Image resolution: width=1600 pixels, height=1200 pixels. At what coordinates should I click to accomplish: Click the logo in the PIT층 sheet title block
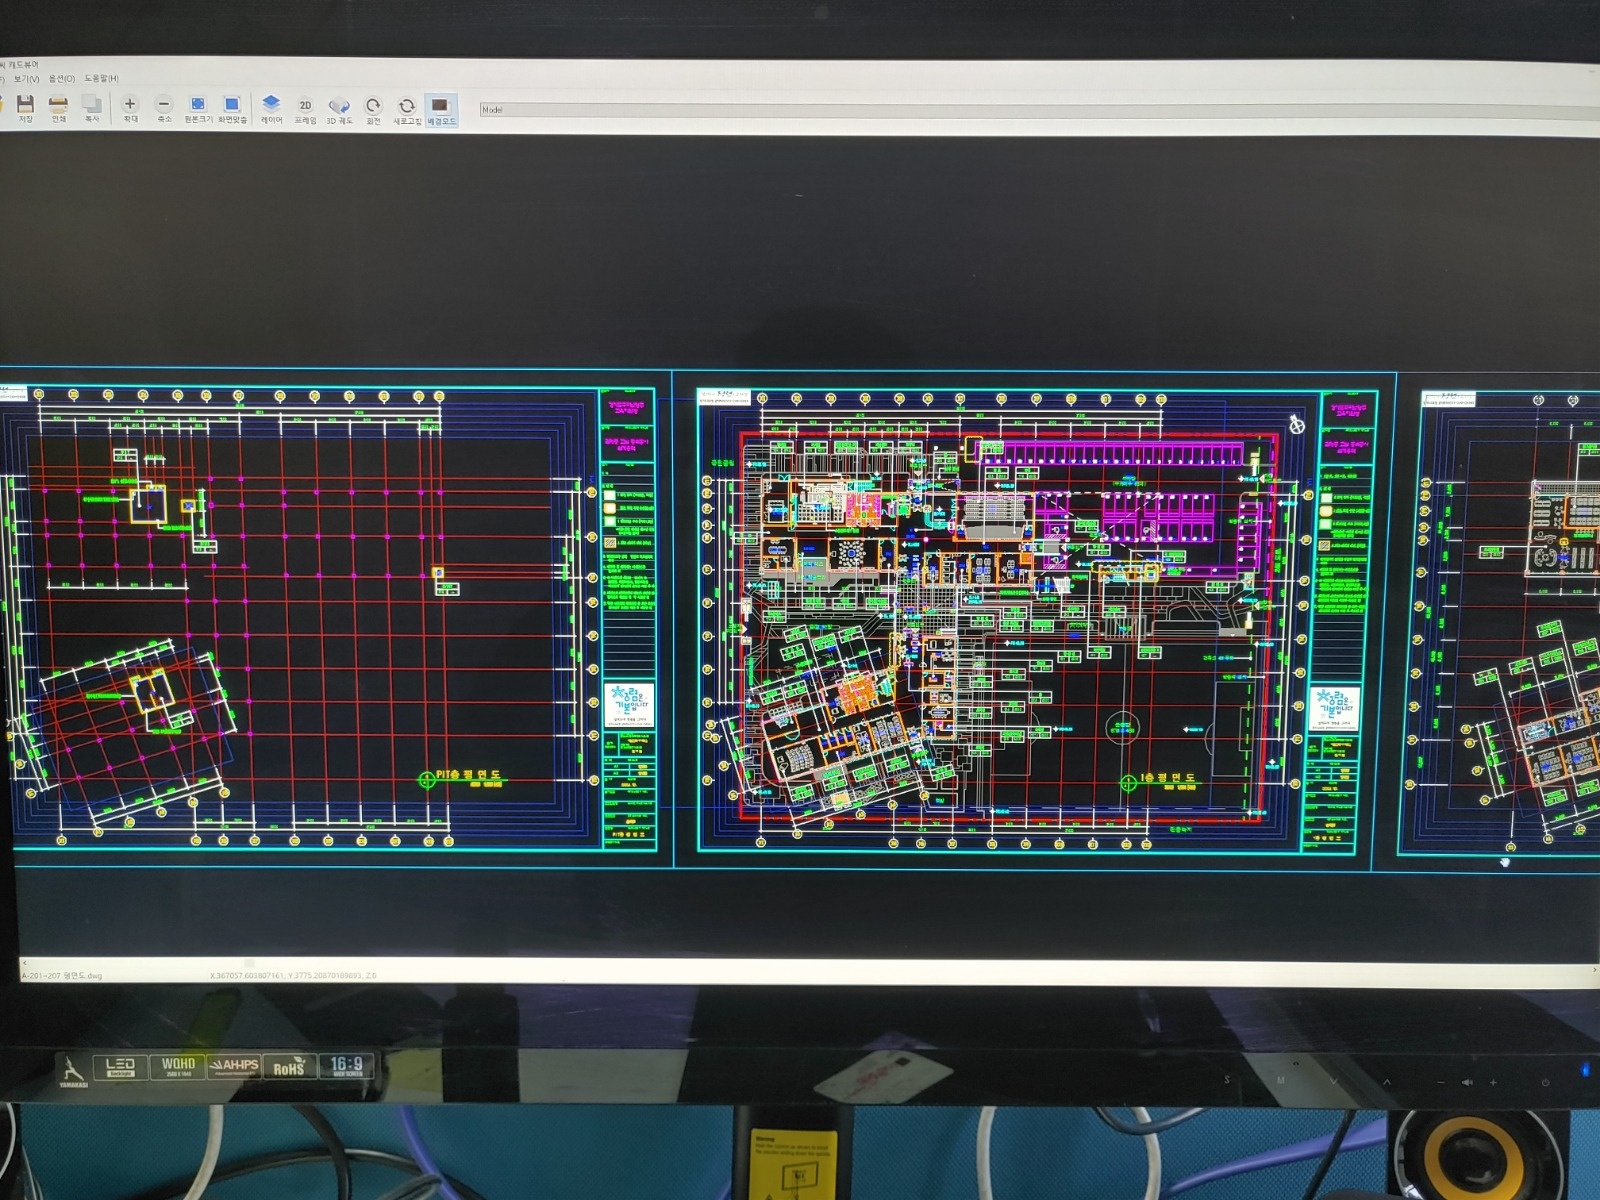pyautogui.click(x=629, y=705)
